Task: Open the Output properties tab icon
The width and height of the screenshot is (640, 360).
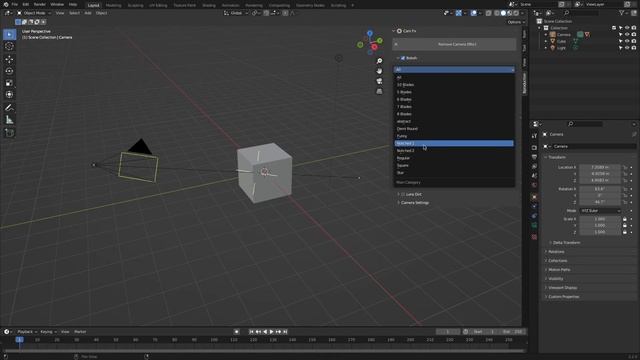Action: coord(534,157)
